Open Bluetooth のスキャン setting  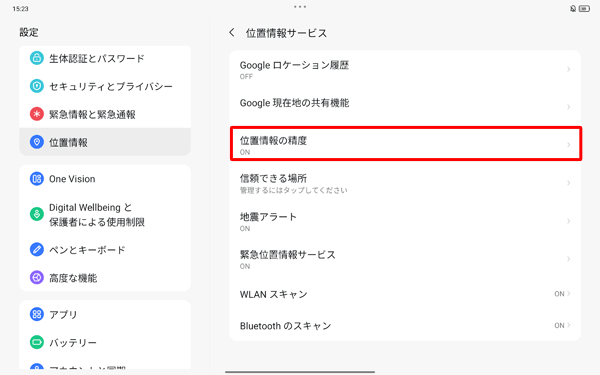tap(405, 326)
